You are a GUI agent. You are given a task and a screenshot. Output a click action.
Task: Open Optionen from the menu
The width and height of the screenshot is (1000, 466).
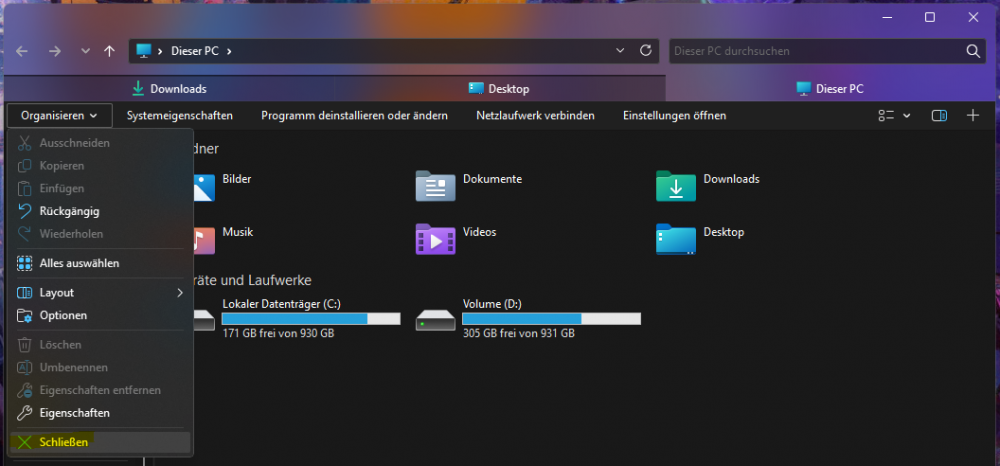click(101, 316)
